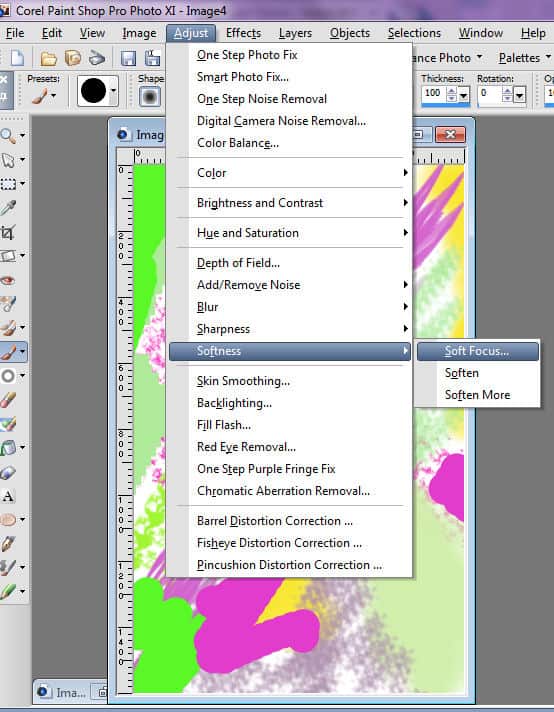Select the Straighten tool
The image size is (554, 712).
8,256
